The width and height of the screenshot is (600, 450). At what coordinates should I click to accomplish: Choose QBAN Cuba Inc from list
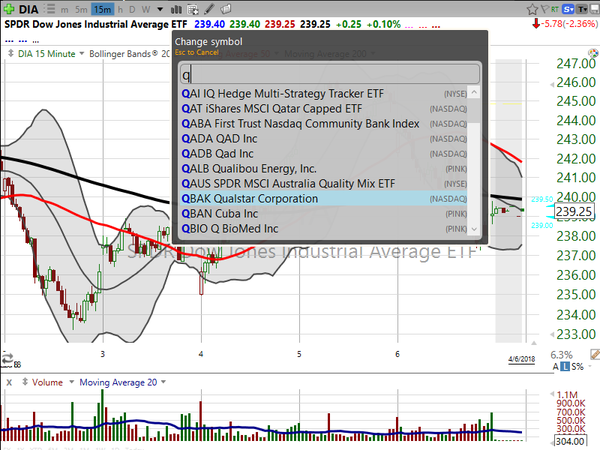coord(323,214)
